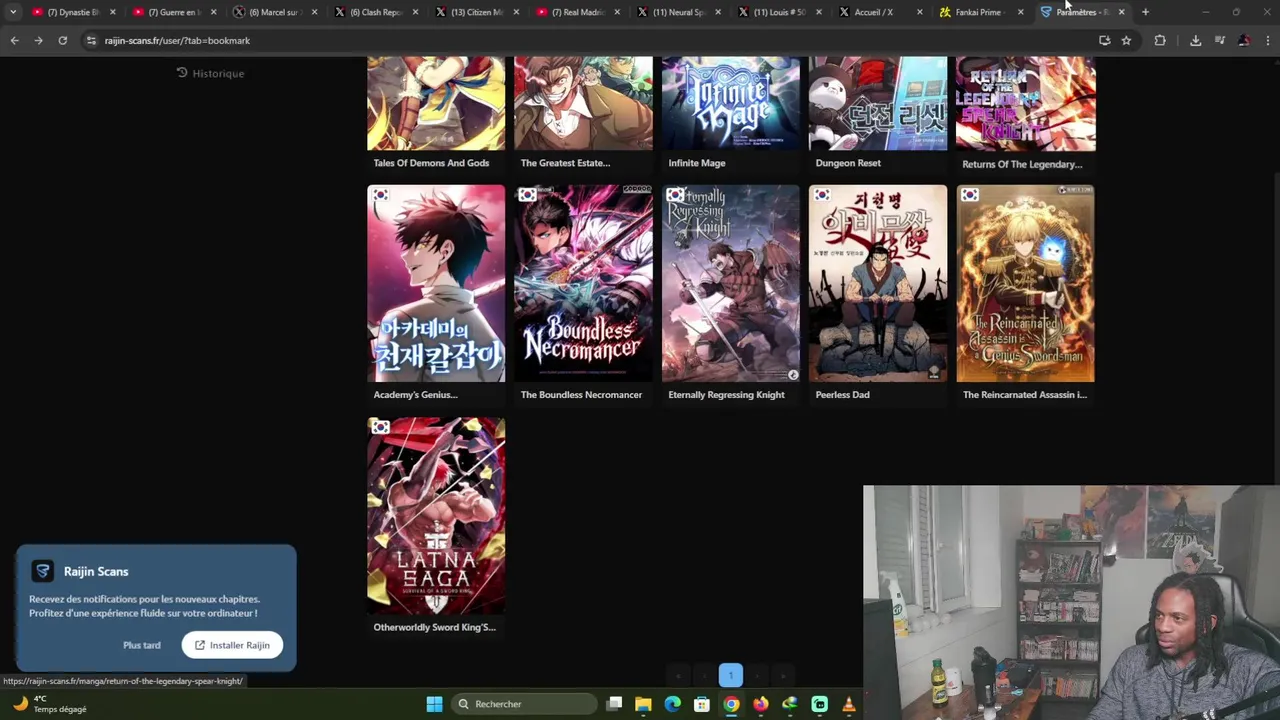Open The Reincarnated Assassin cover
The image size is (1280, 720).
point(1025,283)
